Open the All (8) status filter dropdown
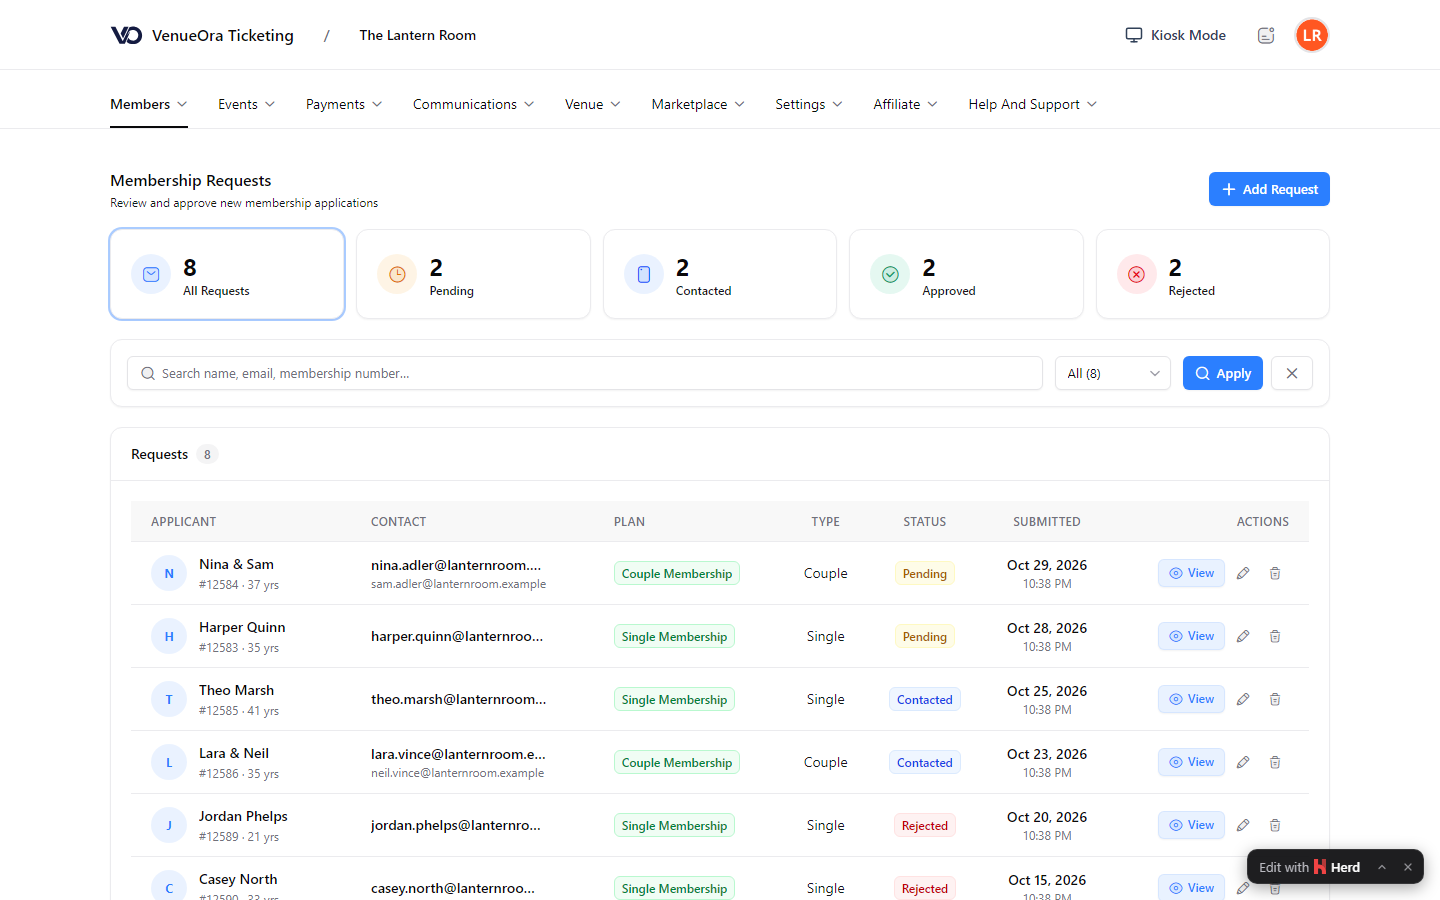The height and width of the screenshot is (900, 1440). click(x=1113, y=373)
